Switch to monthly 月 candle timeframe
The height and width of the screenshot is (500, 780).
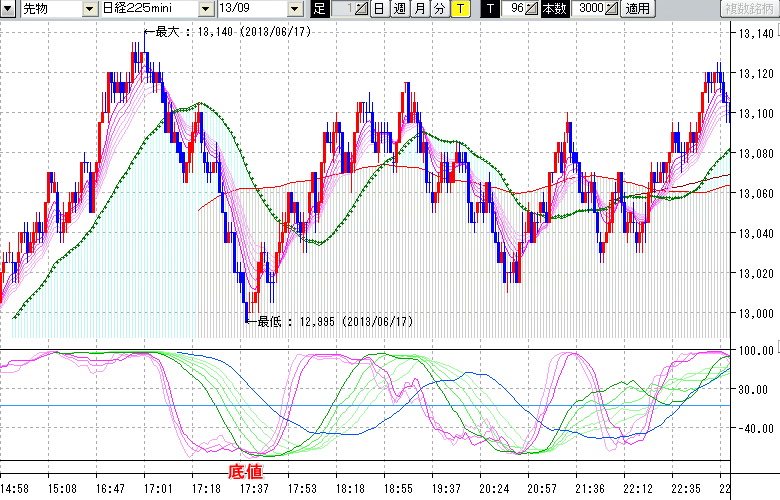pos(419,9)
